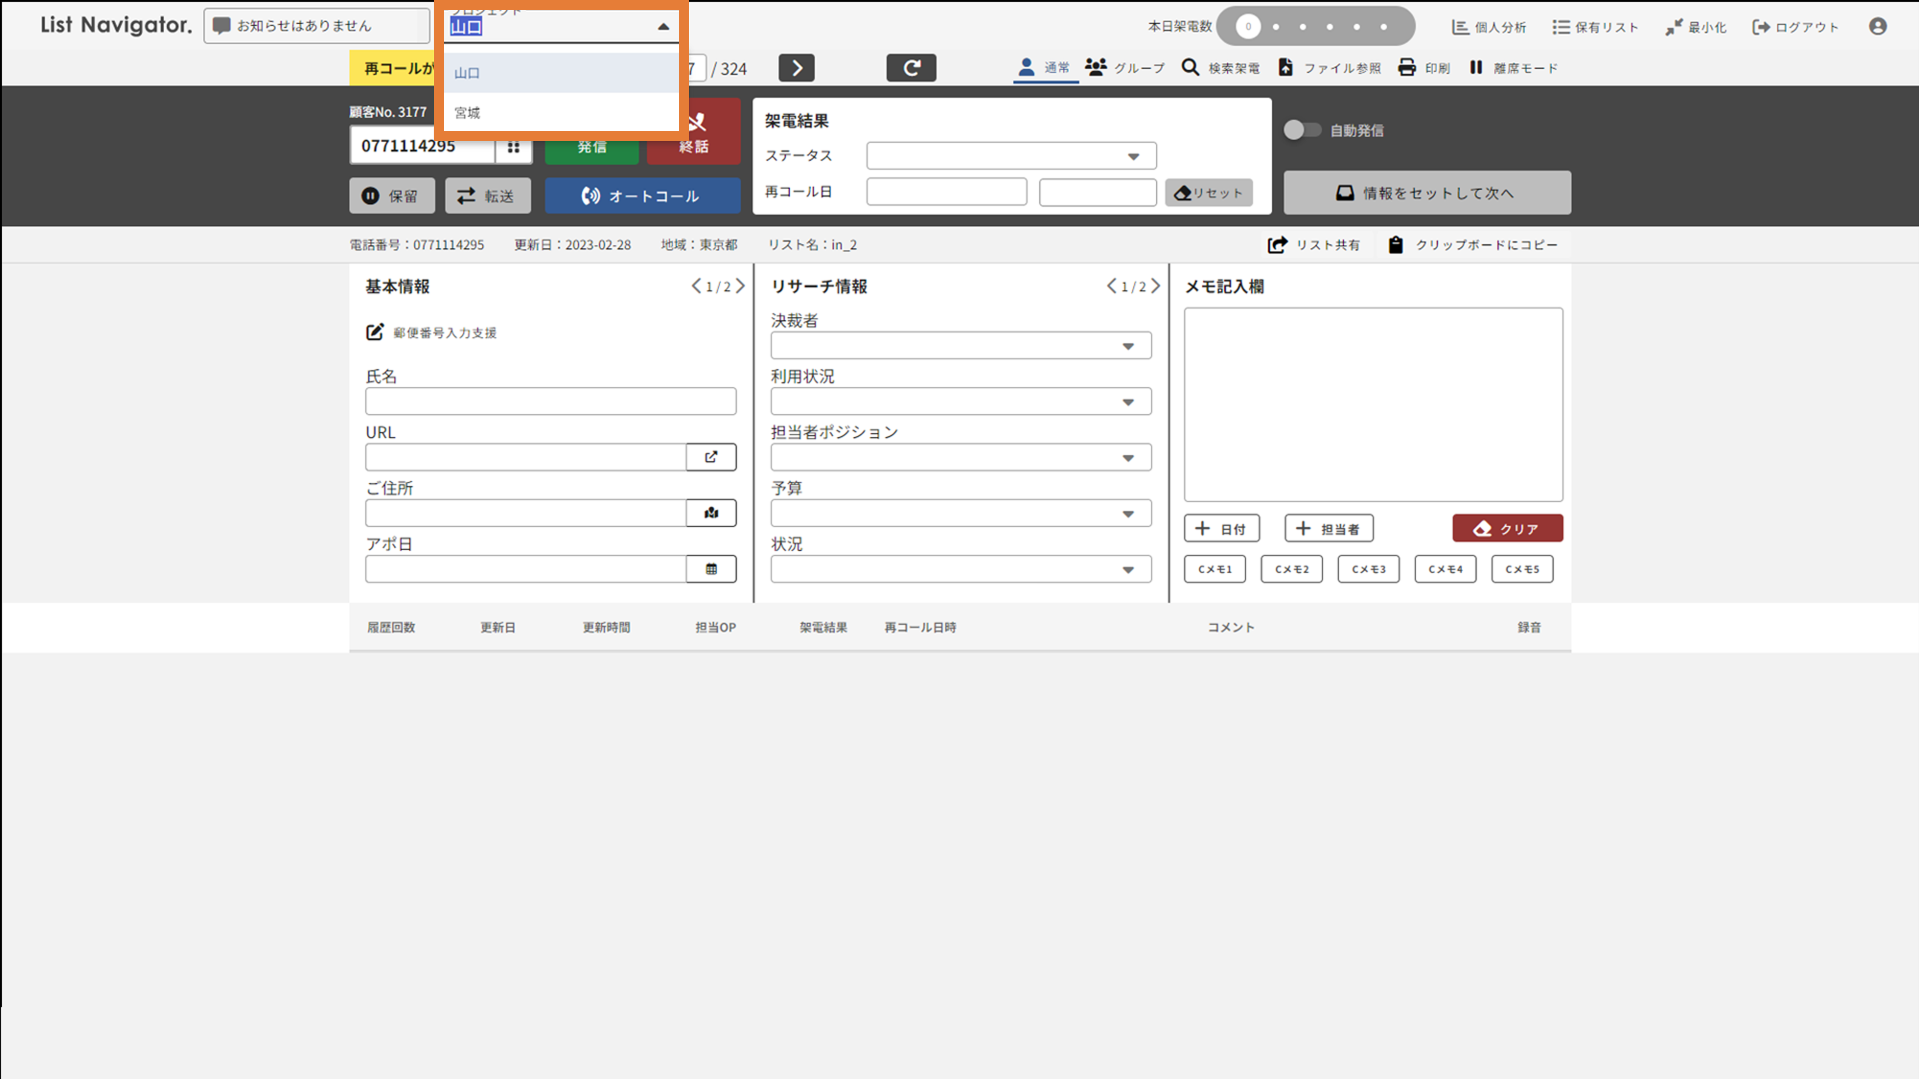Switch to グループ mode tab
The height and width of the screenshot is (1079, 1919).
(1125, 68)
